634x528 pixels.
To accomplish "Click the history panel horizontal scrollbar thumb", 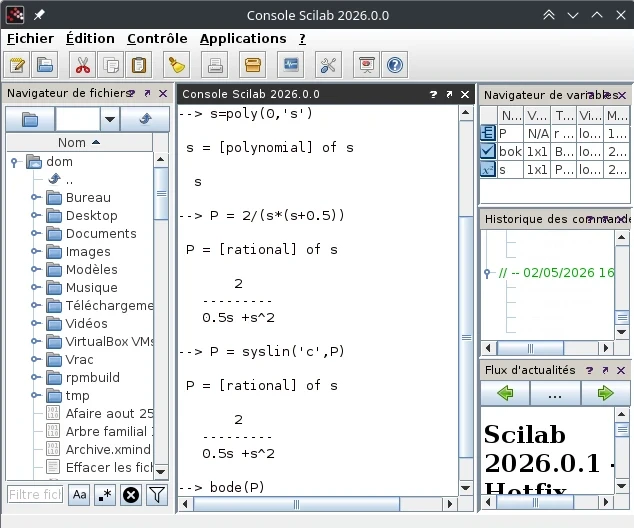I will [x=530, y=348].
